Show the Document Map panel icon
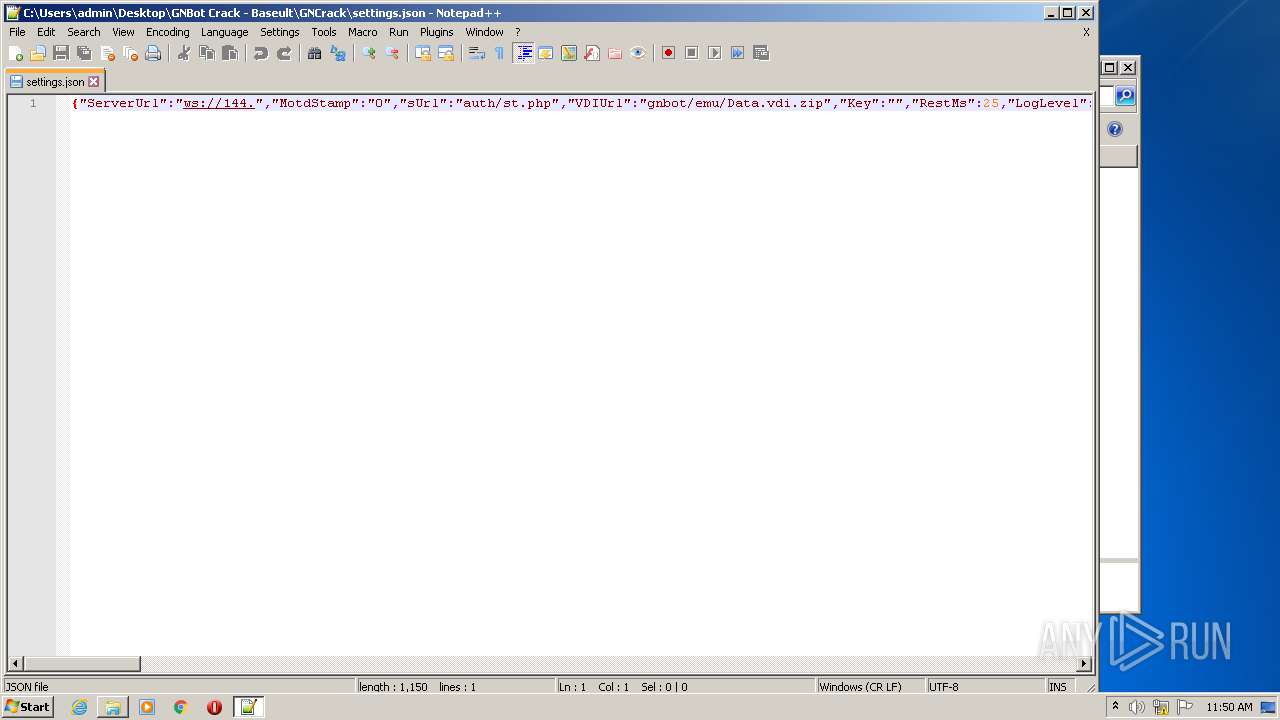 coord(569,53)
